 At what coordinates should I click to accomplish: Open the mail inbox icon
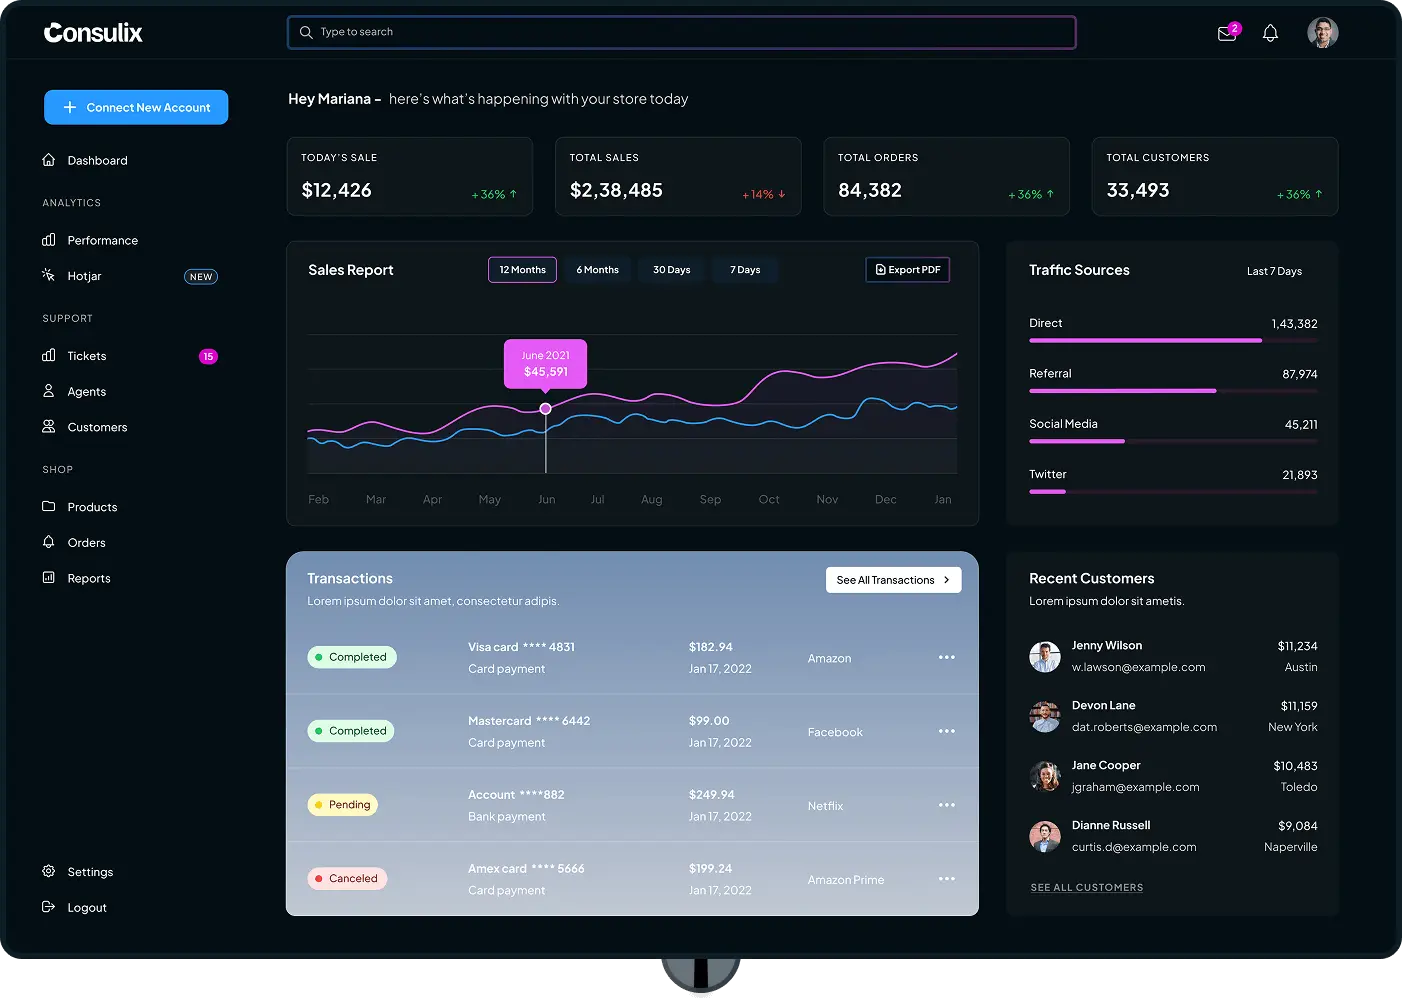[x=1228, y=33]
